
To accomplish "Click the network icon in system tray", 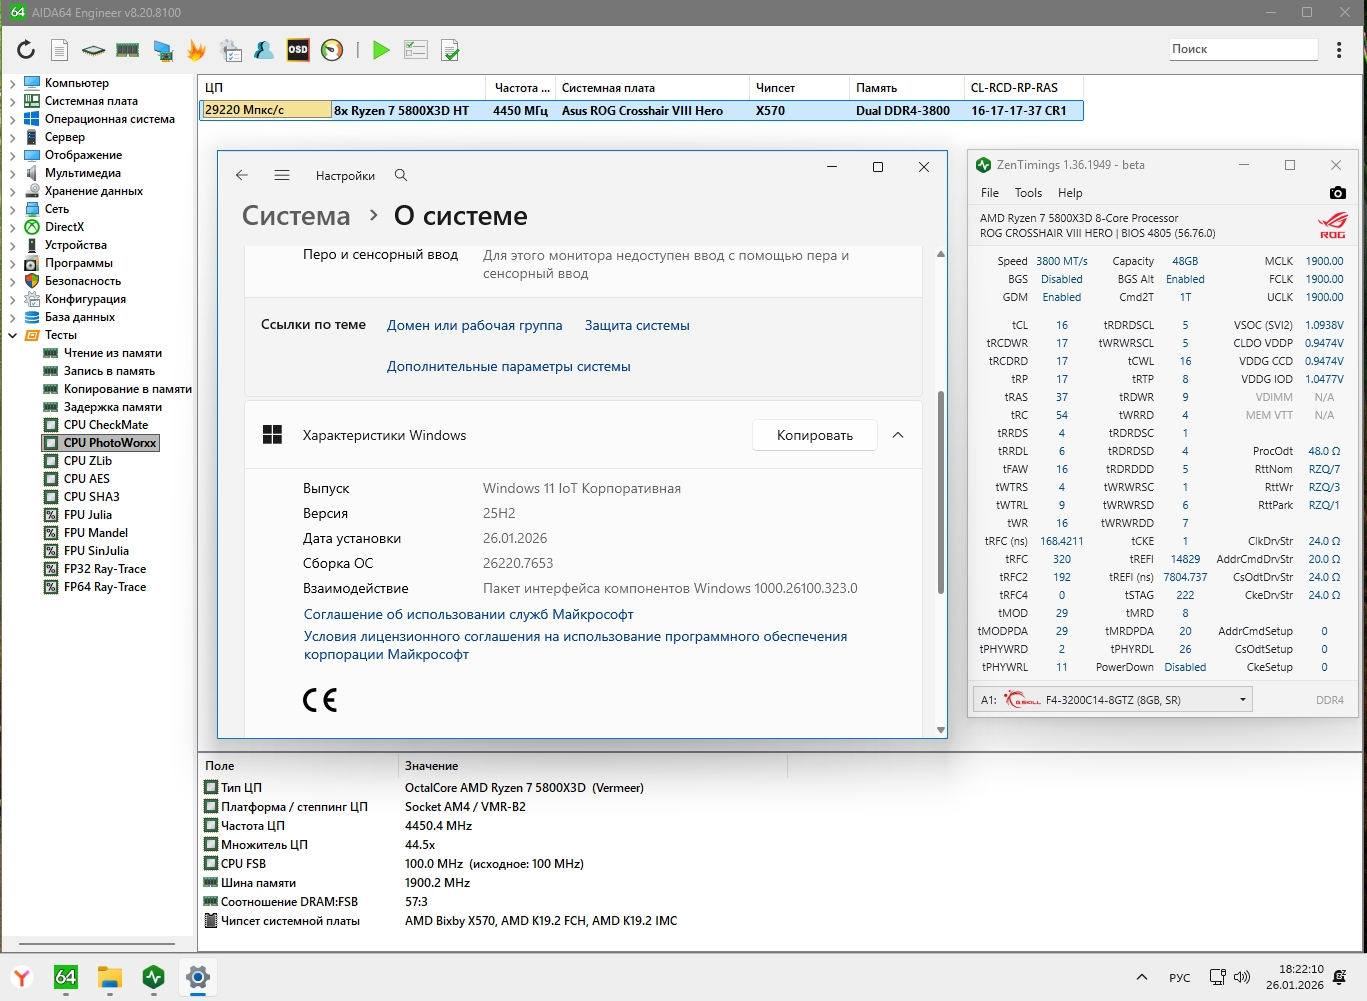I will click(x=1217, y=977).
